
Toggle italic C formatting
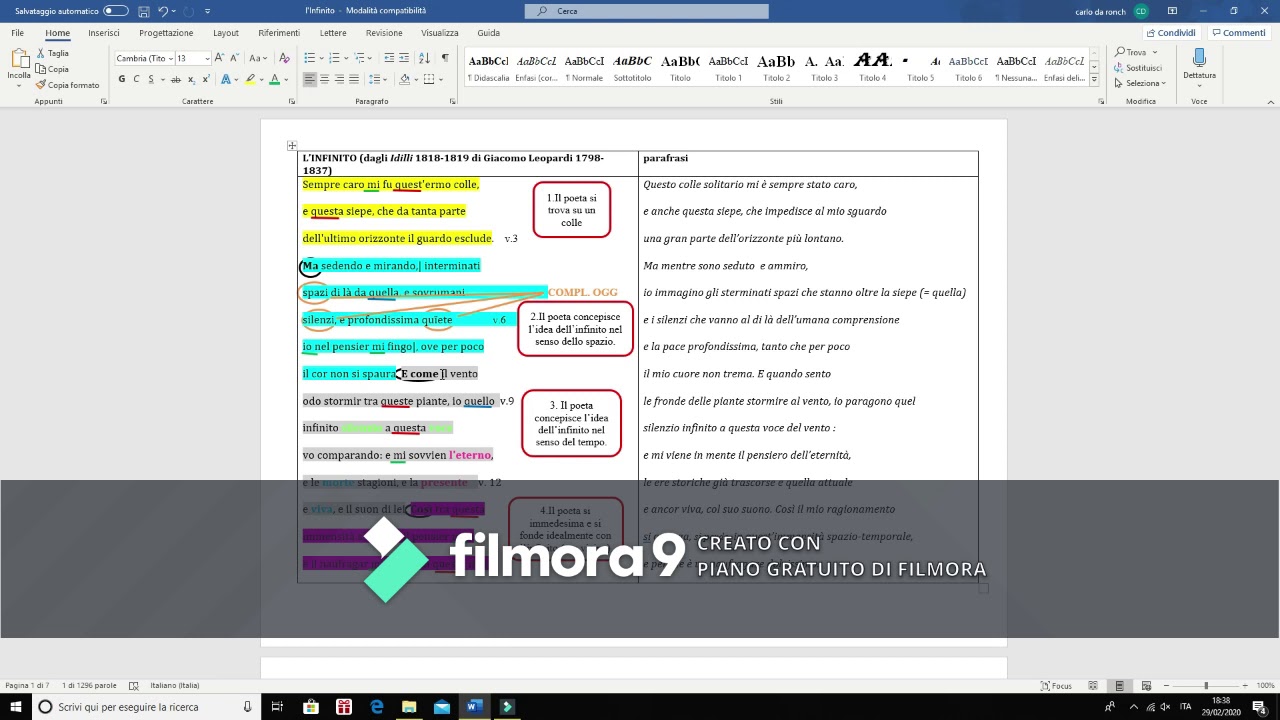pyautogui.click(x=136, y=79)
